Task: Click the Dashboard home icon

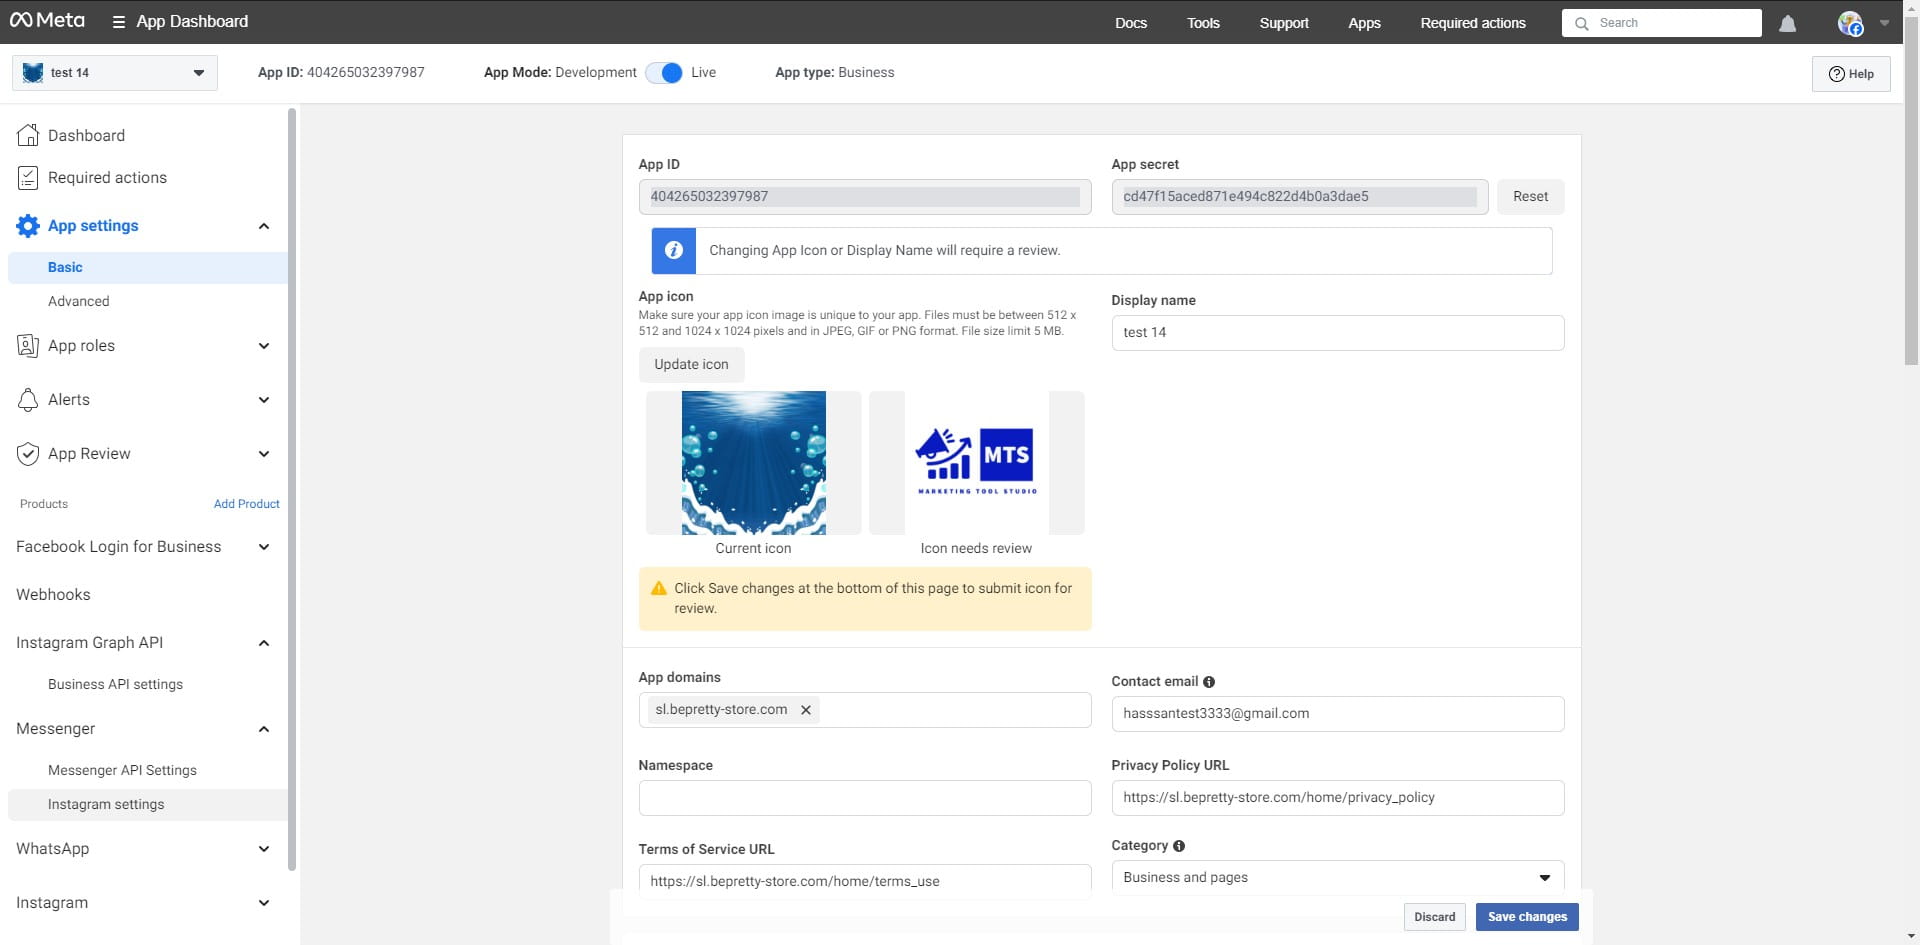Action: (28, 135)
